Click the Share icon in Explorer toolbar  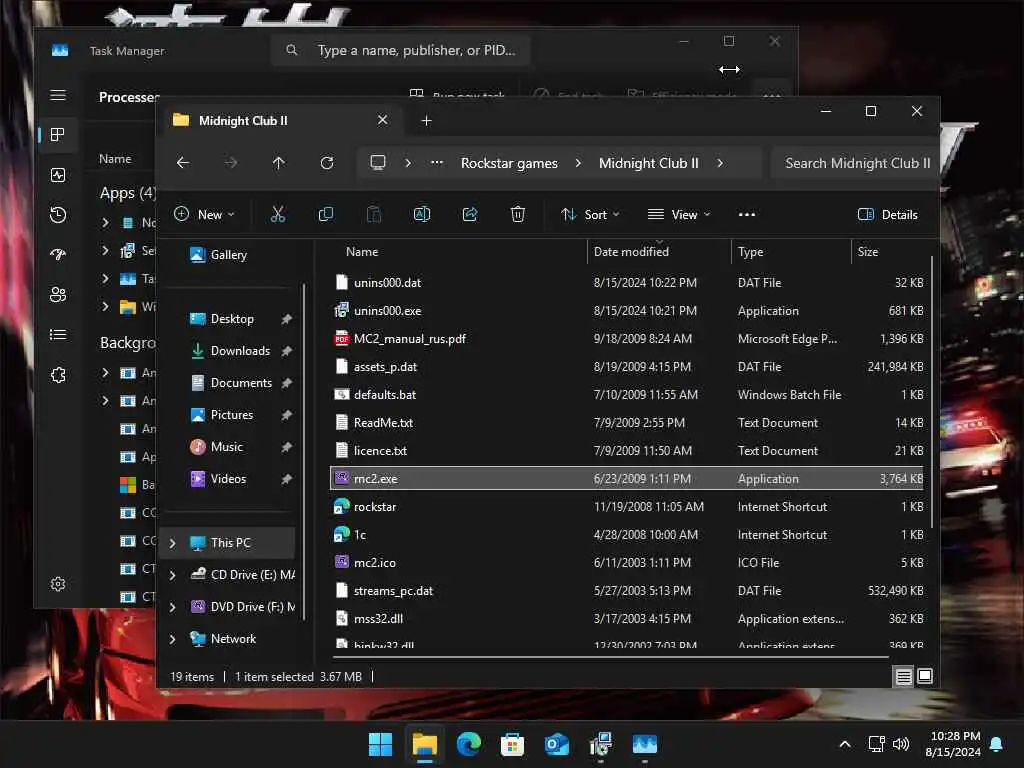(x=470, y=214)
